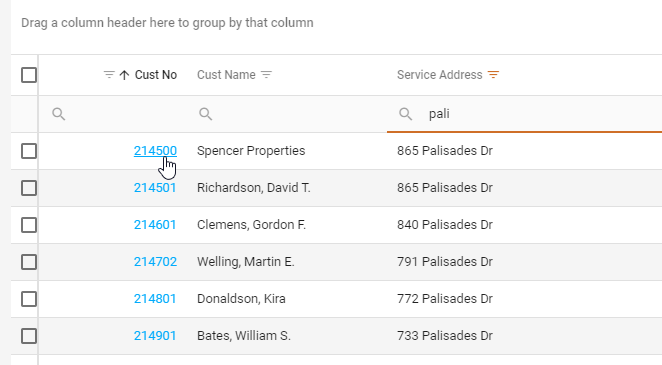Open the Cust No column filter icon
Viewport: 662px width, 365px height.
coord(109,75)
